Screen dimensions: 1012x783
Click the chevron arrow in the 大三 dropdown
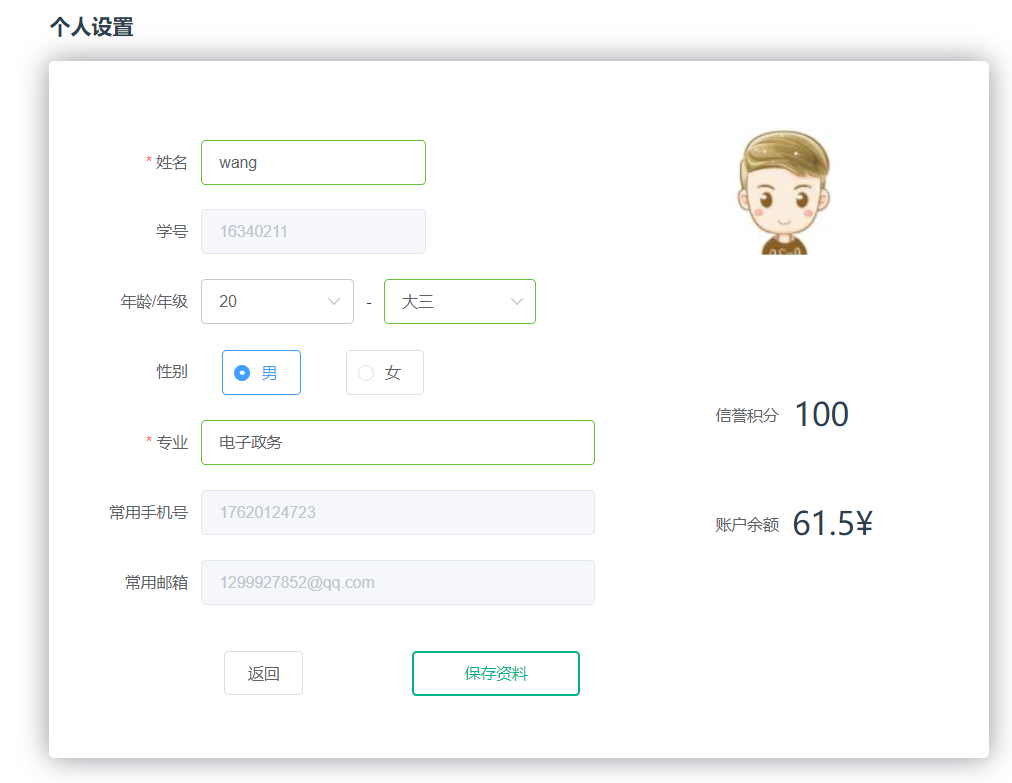(x=517, y=302)
